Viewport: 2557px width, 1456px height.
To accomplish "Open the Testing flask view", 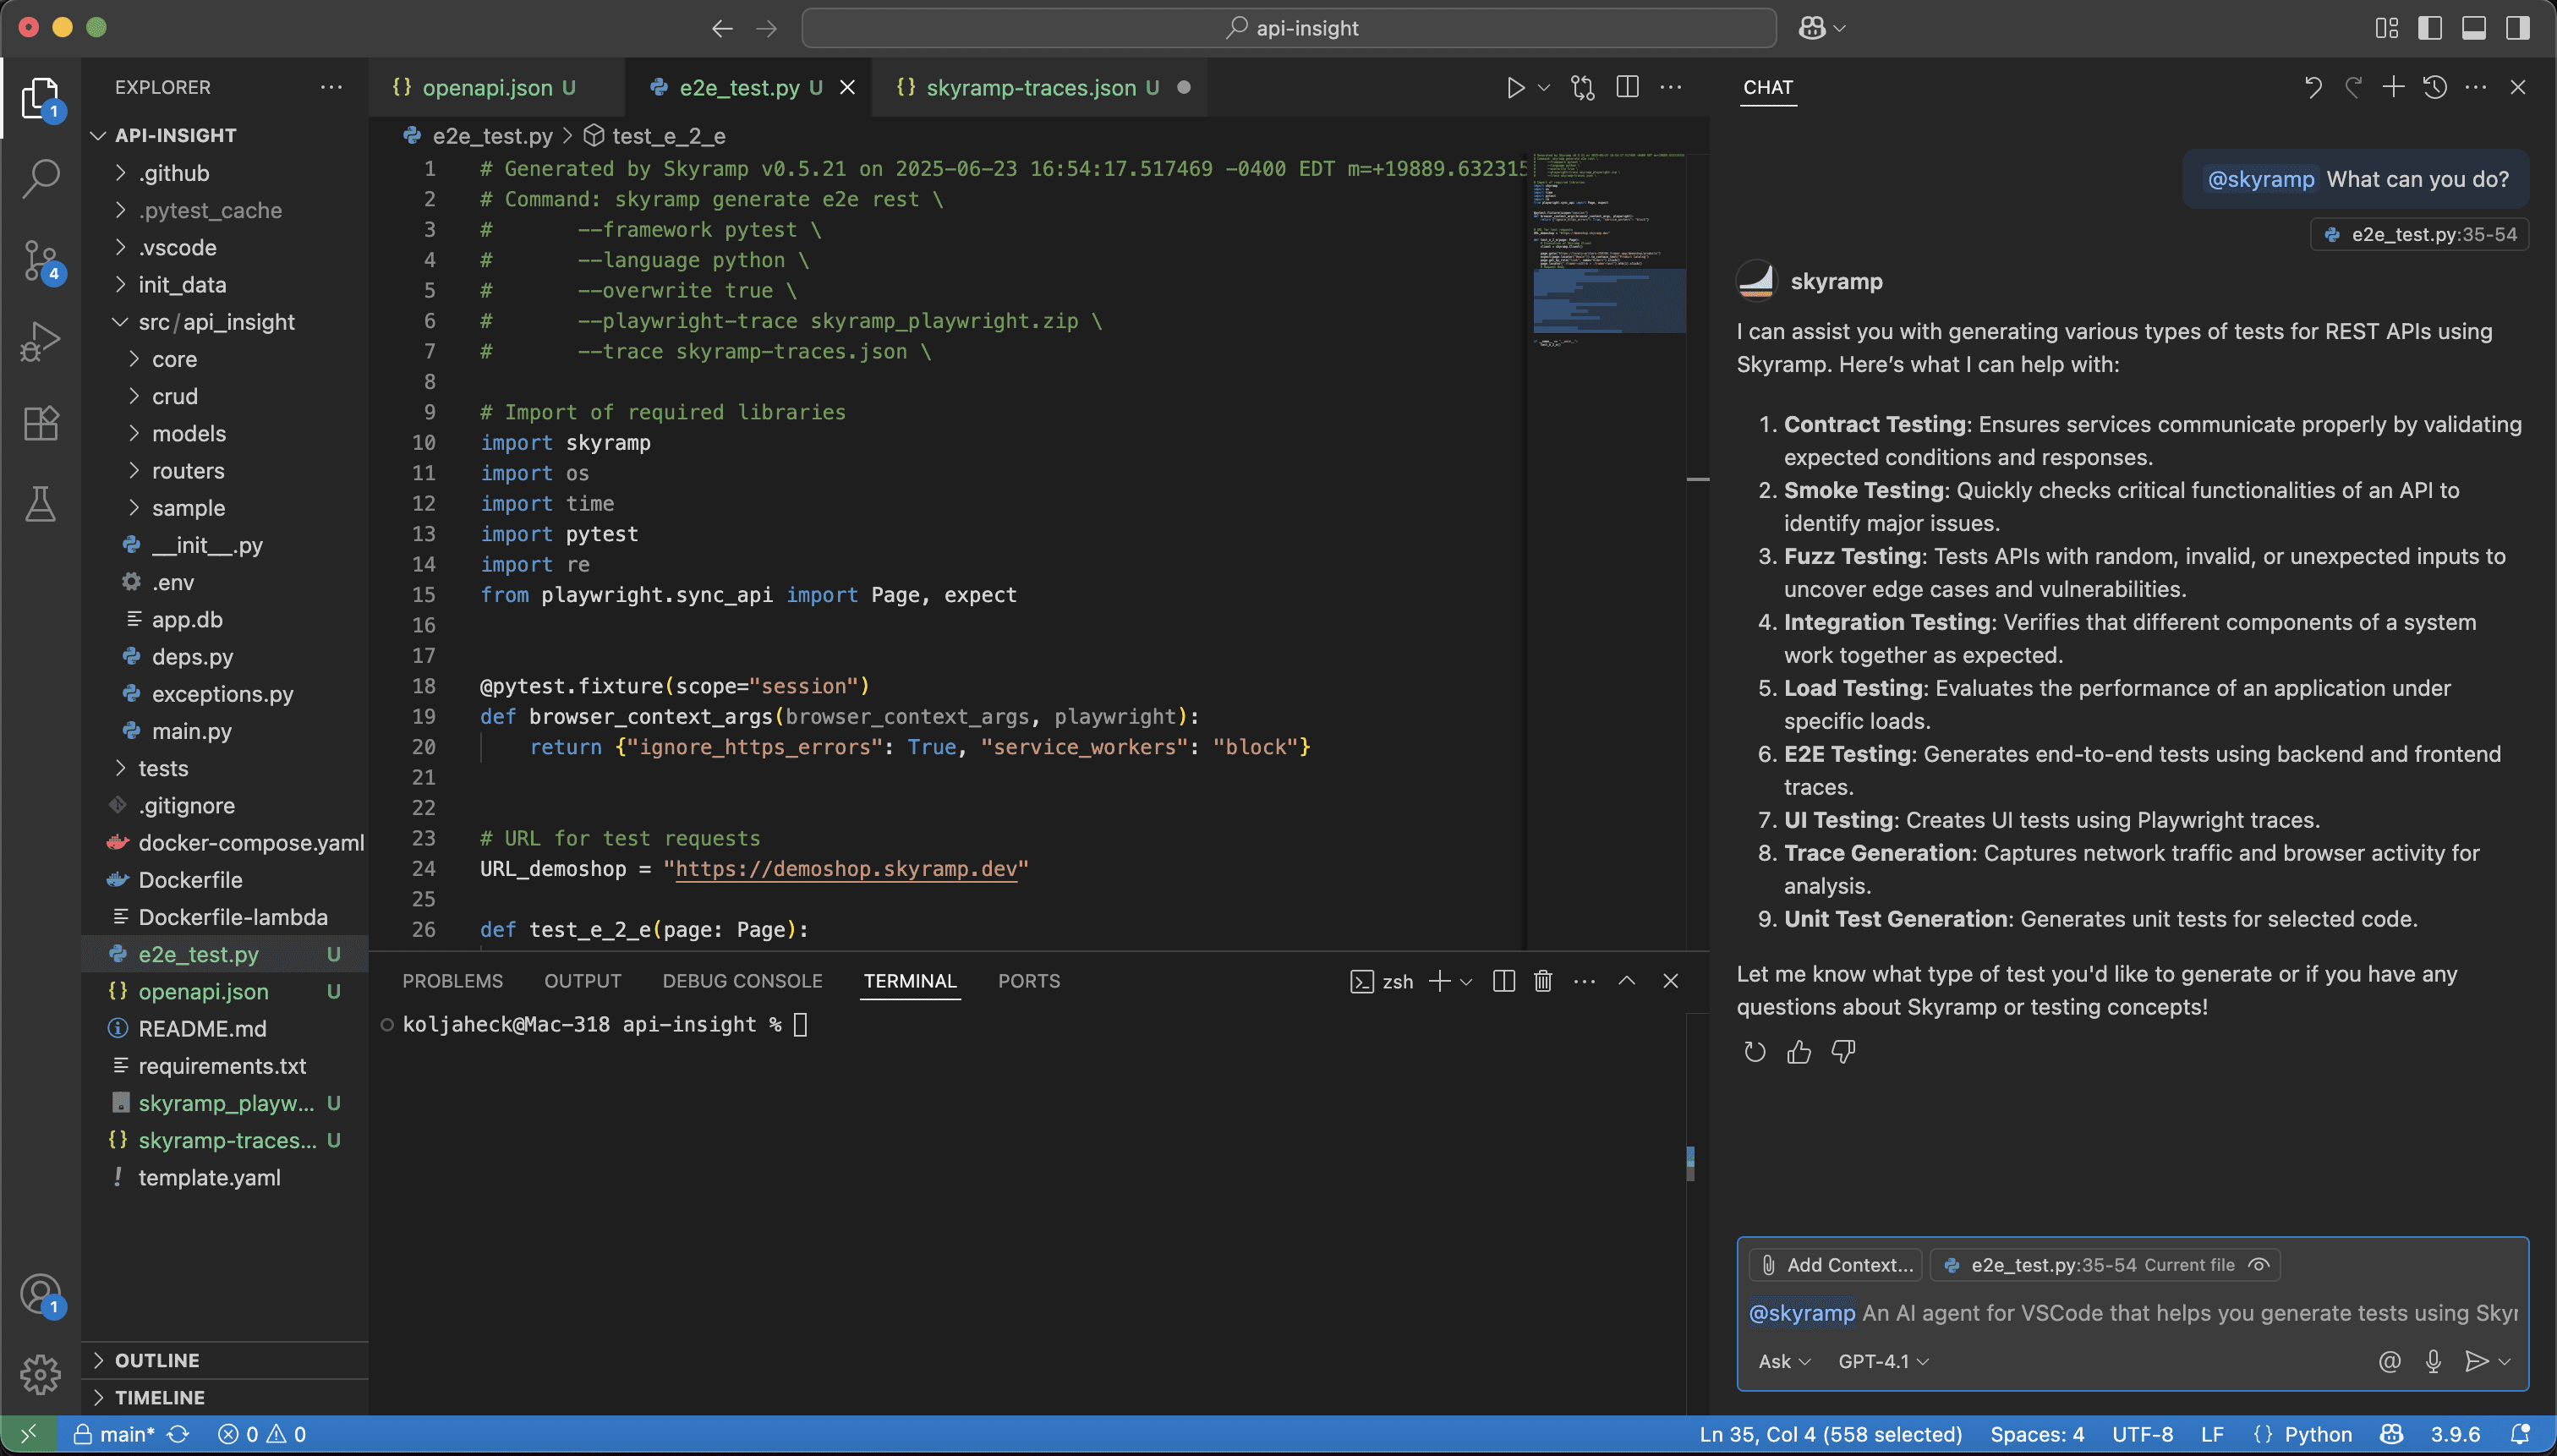I will tap(41, 504).
